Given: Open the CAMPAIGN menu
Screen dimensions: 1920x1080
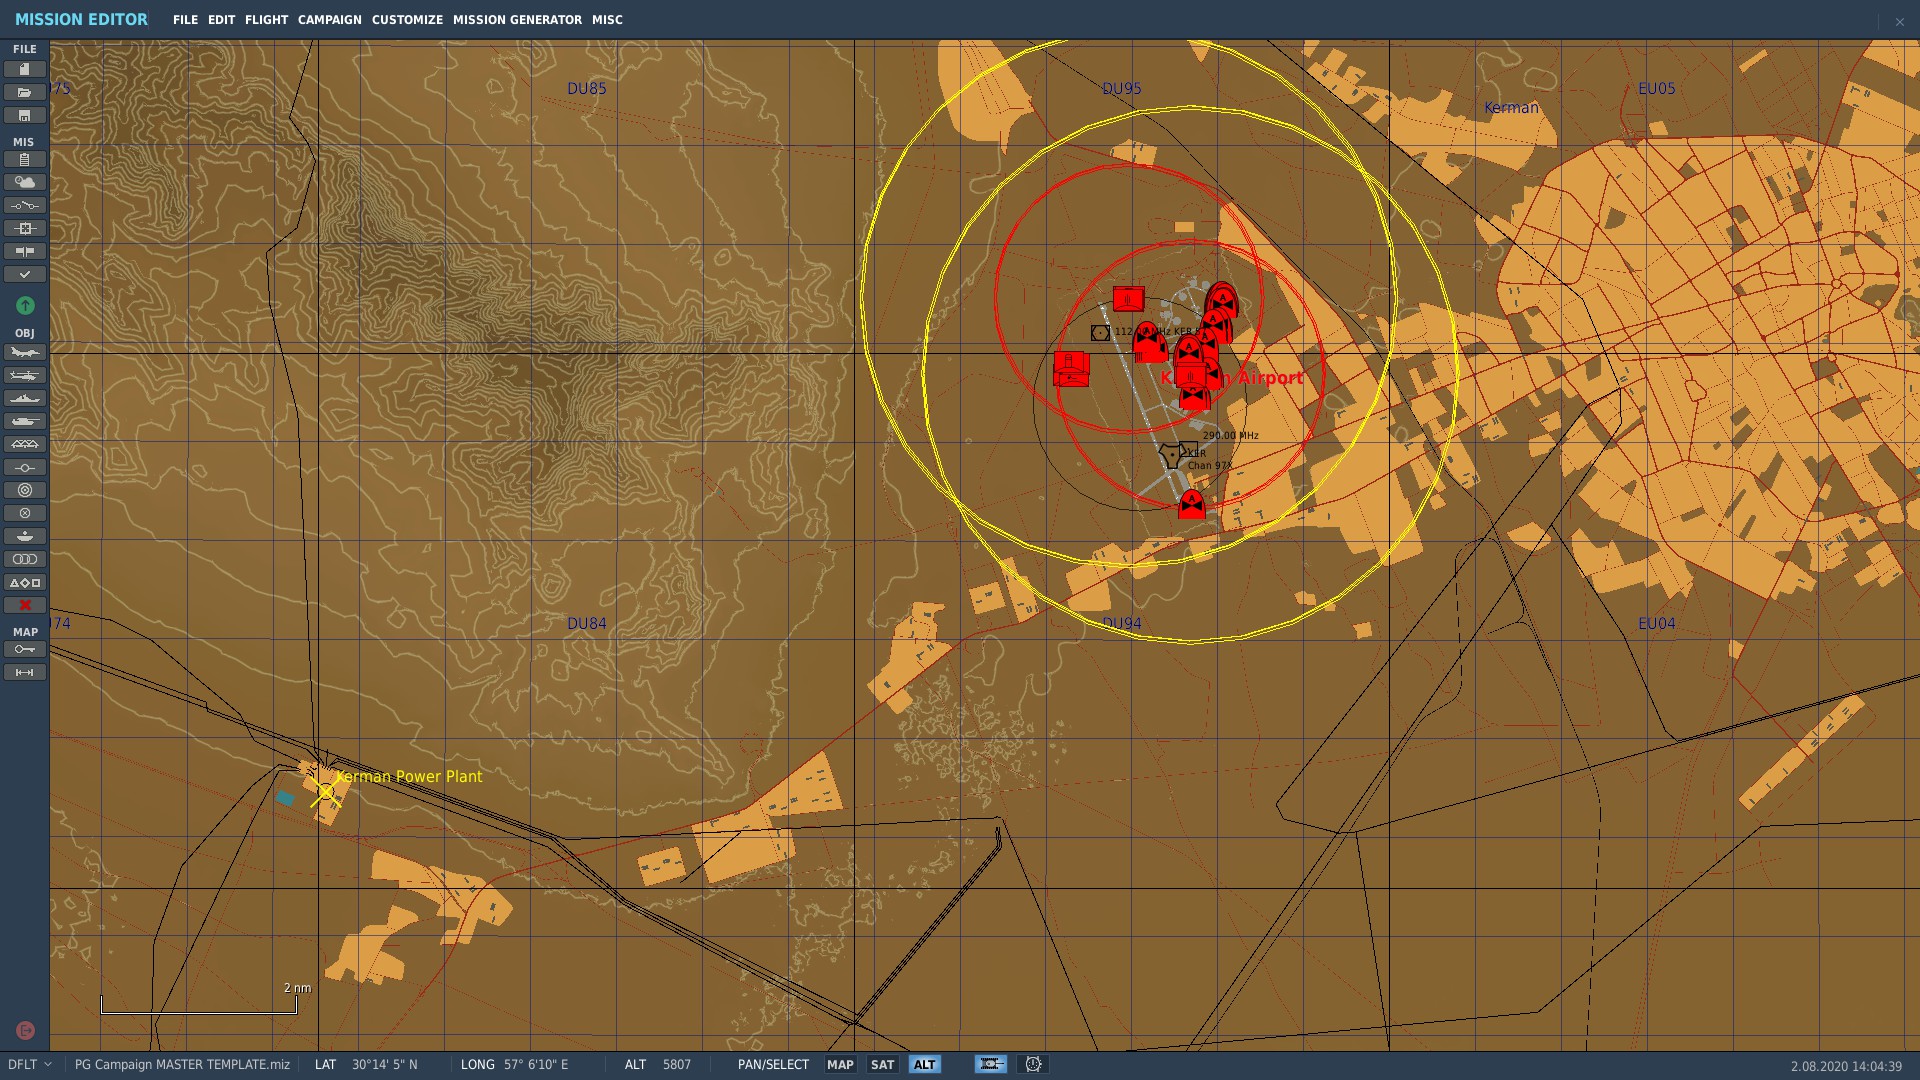Looking at the screenshot, I should (x=329, y=20).
